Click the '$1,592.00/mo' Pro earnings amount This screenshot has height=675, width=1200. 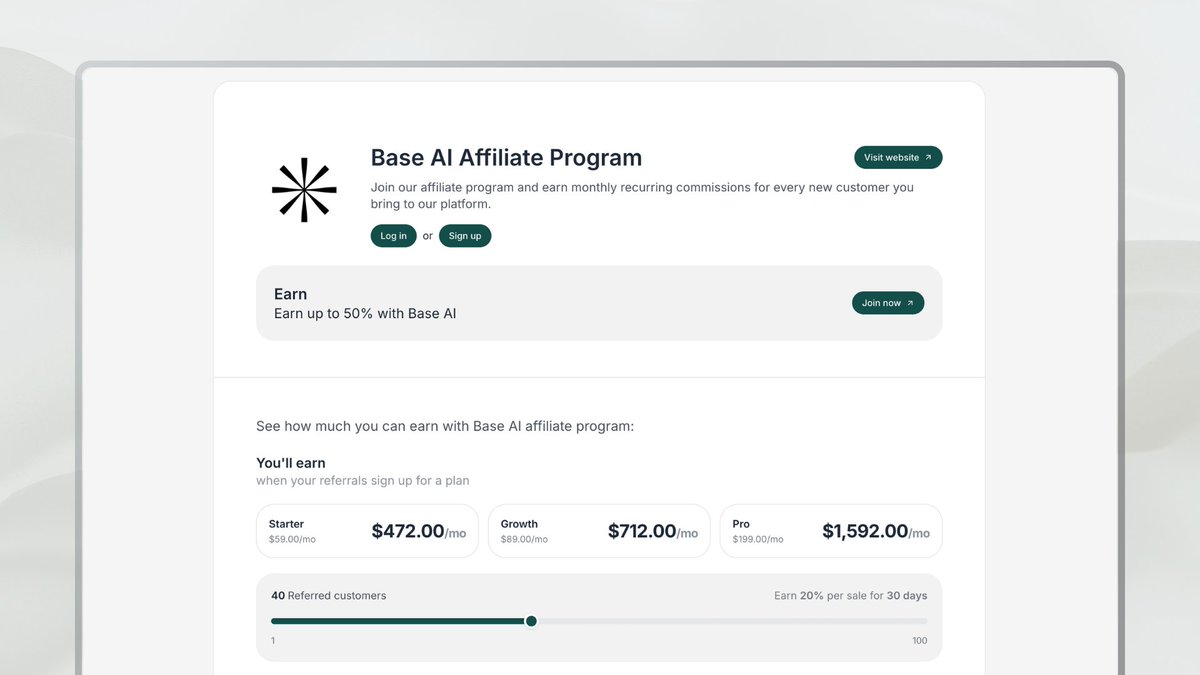coord(876,532)
